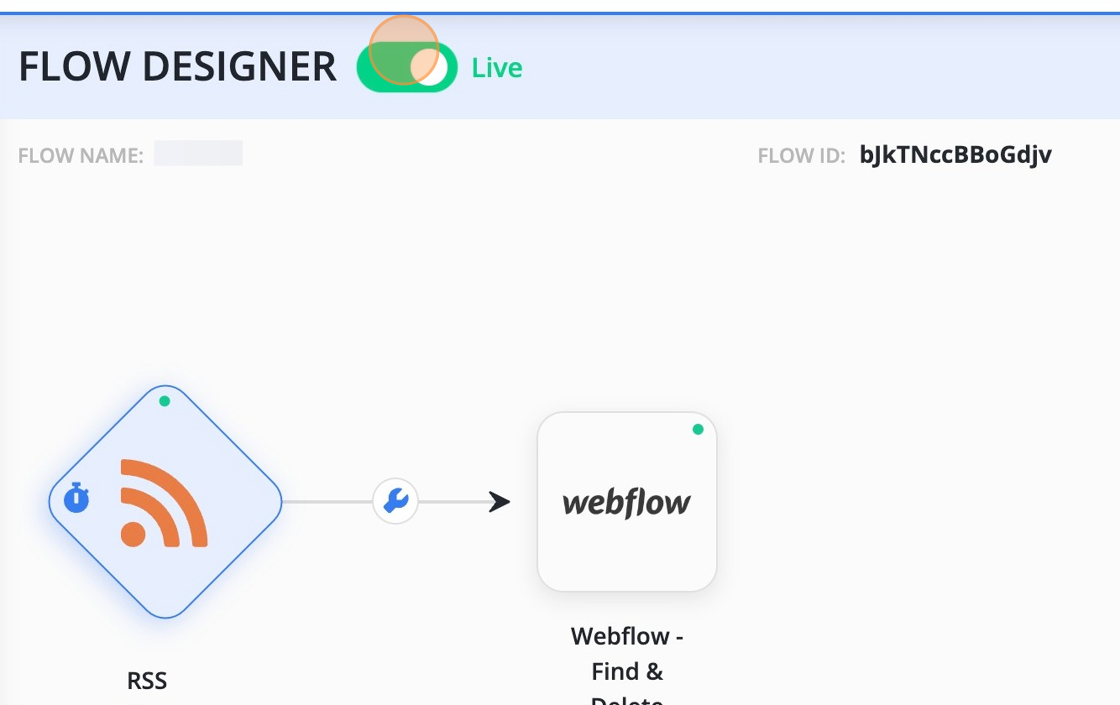Edit the flow name field
1120x705 pixels.
click(199, 153)
